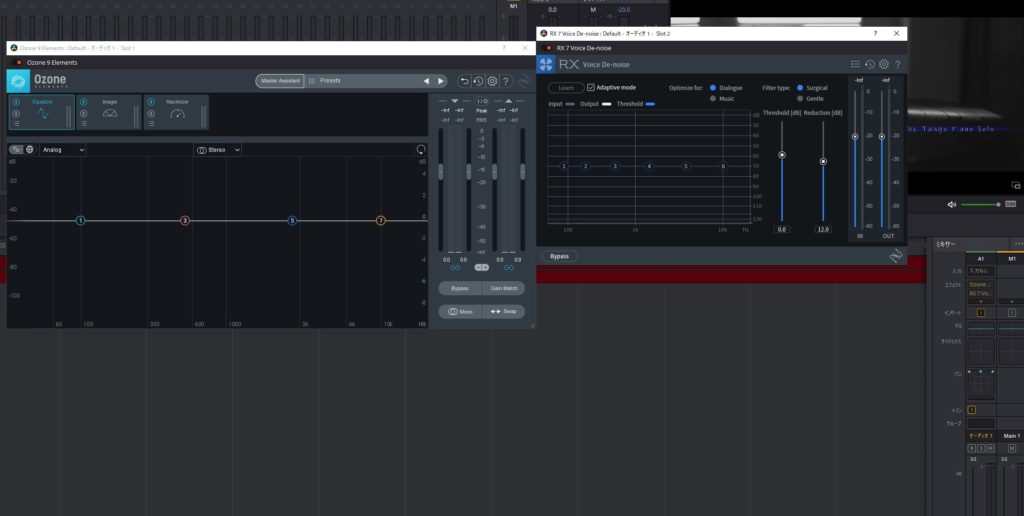Click Reduction dB slider handle

823,161
